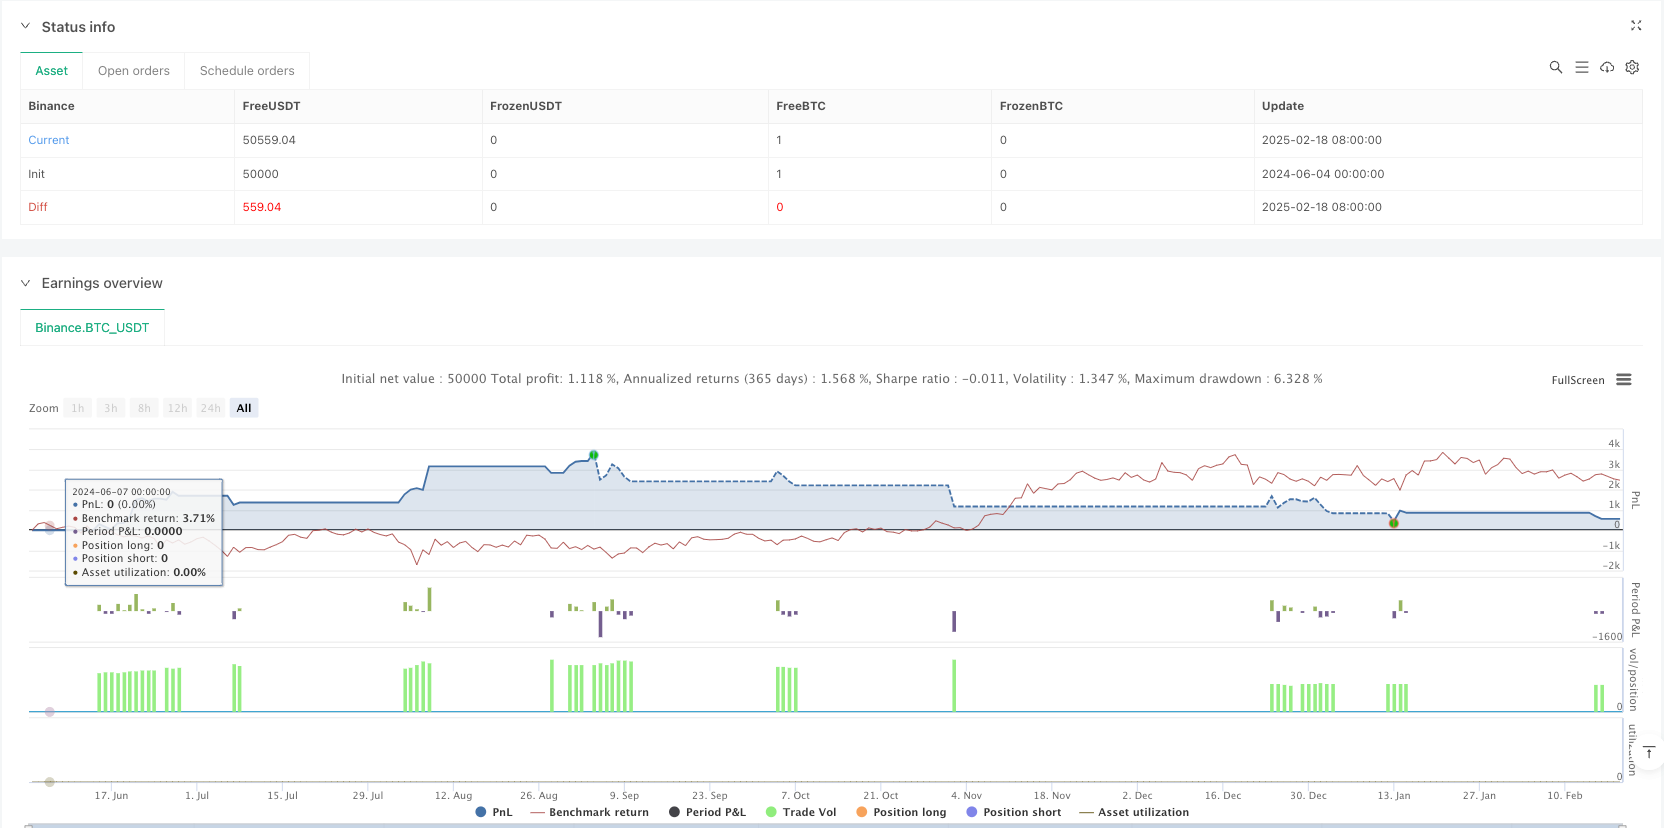
Task: Click the search icon above the asset table
Action: [1555, 67]
